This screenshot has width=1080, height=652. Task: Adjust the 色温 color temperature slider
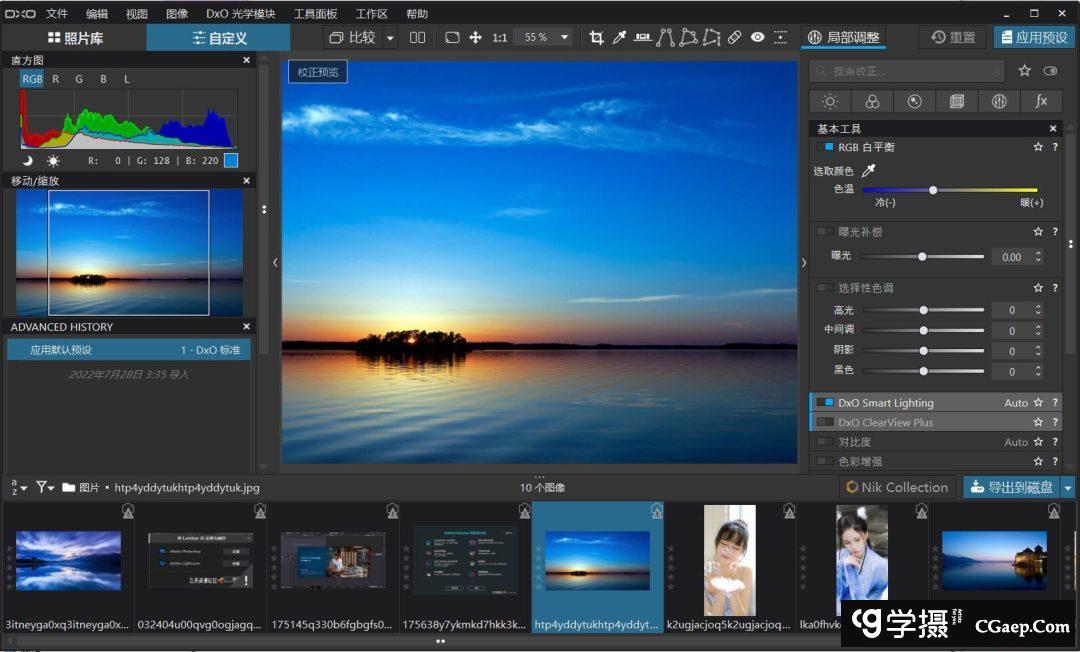tap(933, 190)
